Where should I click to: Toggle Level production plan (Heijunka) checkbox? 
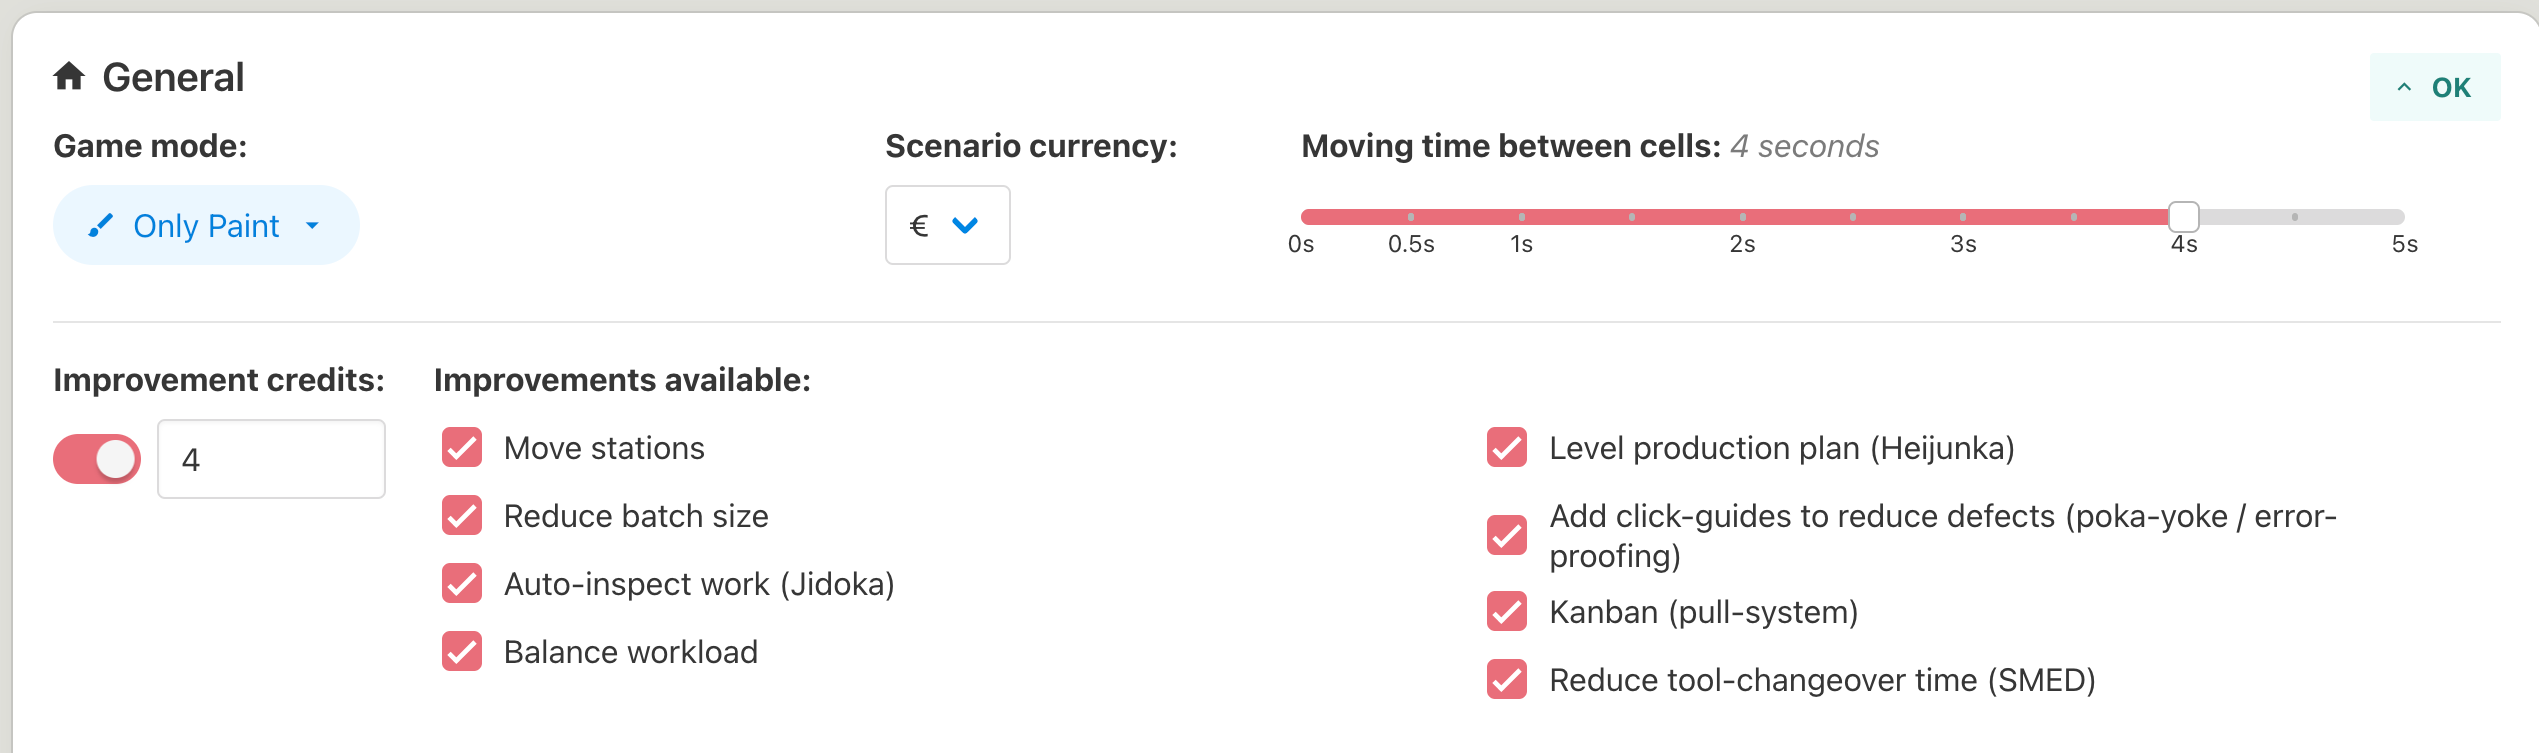[x=1507, y=448]
